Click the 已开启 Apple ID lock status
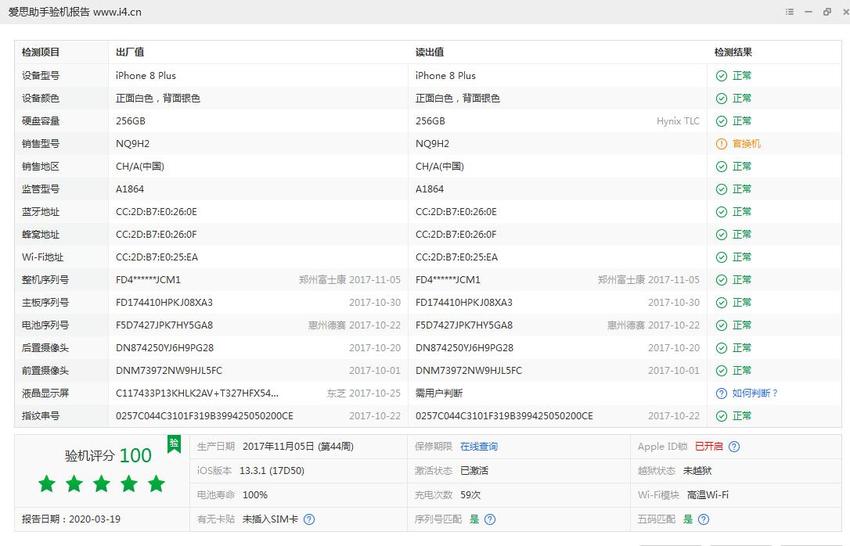 coord(709,447)
